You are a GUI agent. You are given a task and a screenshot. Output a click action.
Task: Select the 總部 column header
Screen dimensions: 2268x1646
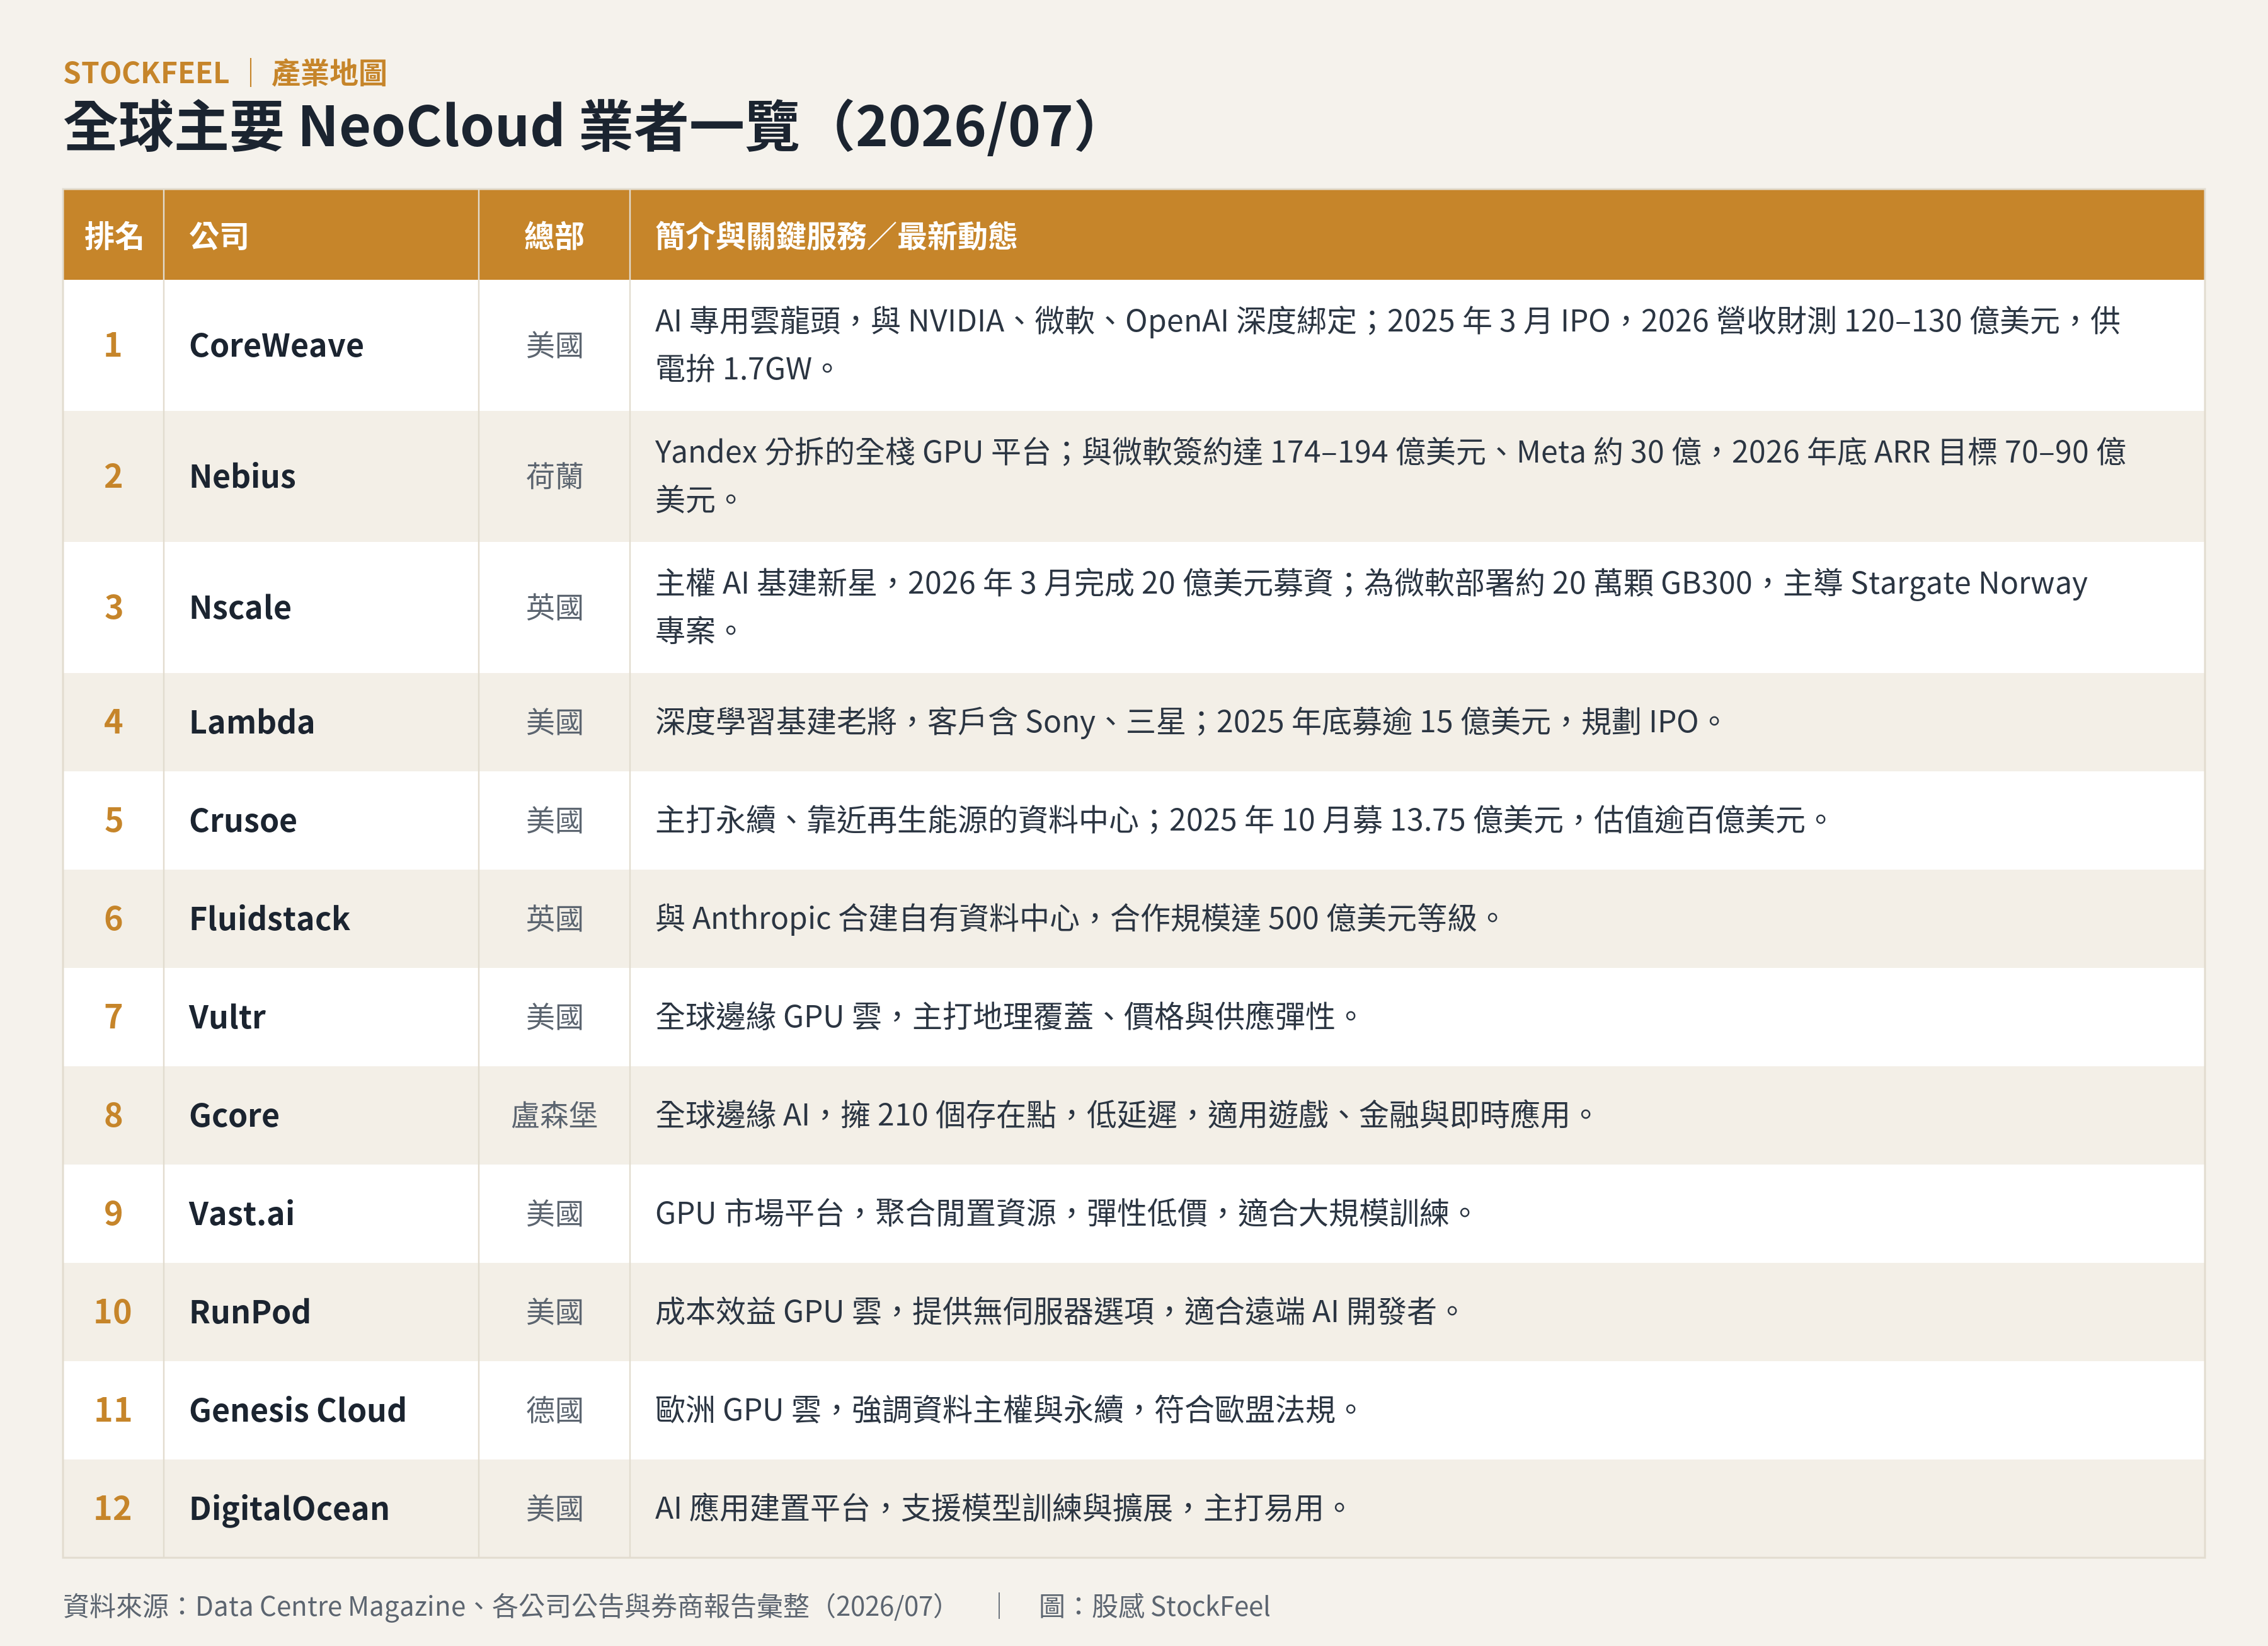(x=554, y=236)
